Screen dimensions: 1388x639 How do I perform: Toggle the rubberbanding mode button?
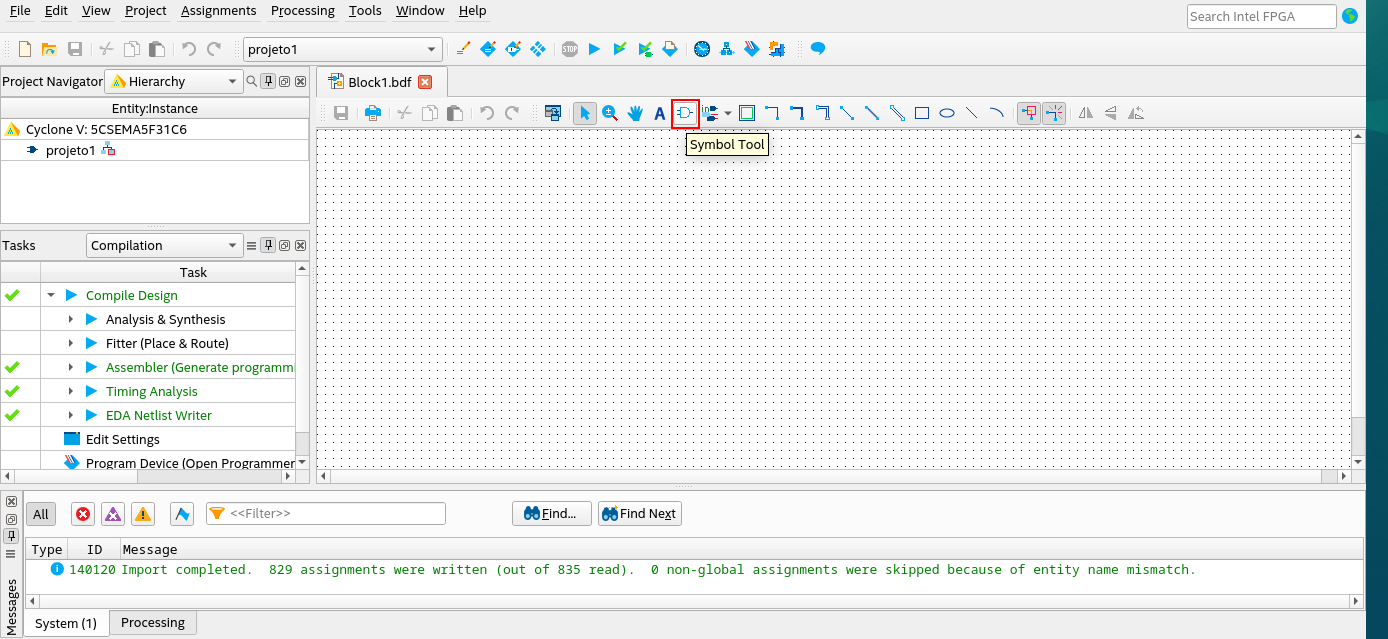coord(1029,113)
